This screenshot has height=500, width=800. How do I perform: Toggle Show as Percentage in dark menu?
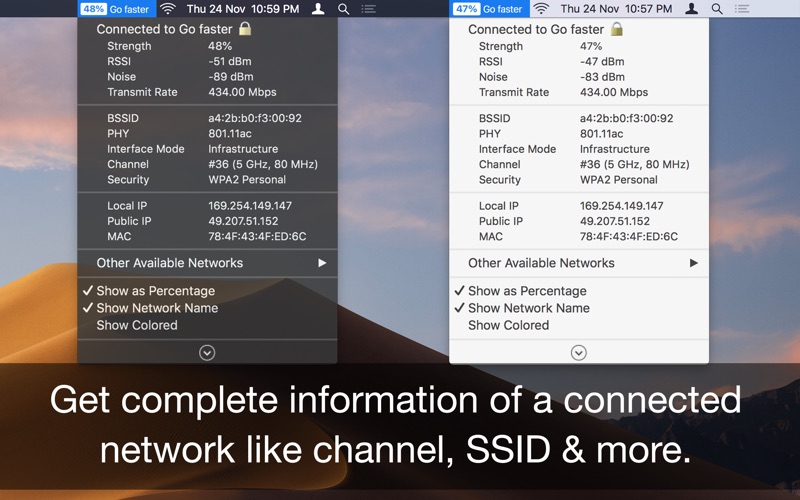pos(155,291)
